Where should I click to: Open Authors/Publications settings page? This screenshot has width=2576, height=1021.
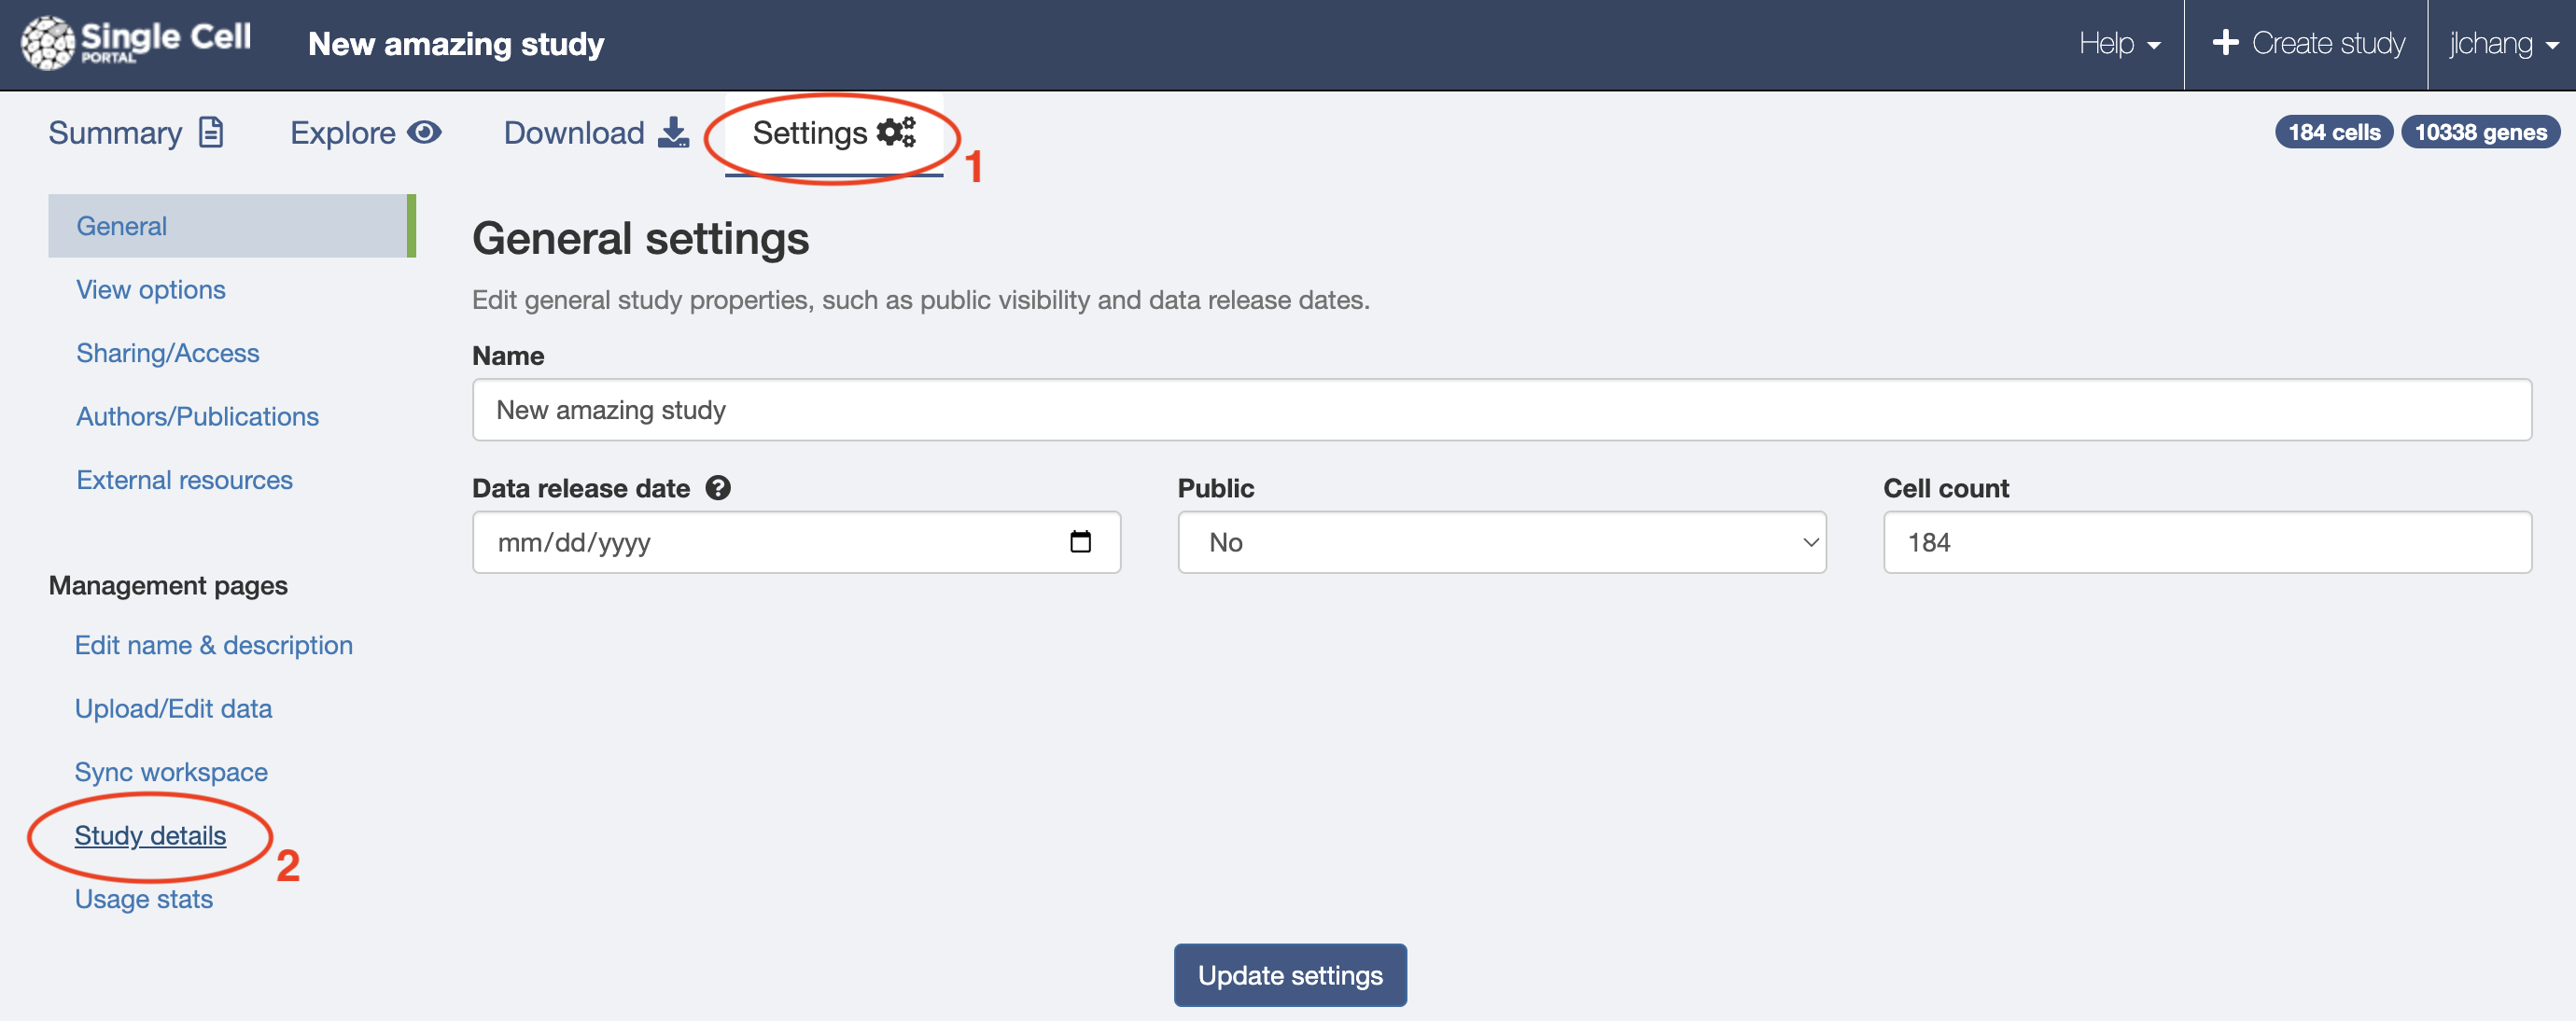click(x=195, y=413)
